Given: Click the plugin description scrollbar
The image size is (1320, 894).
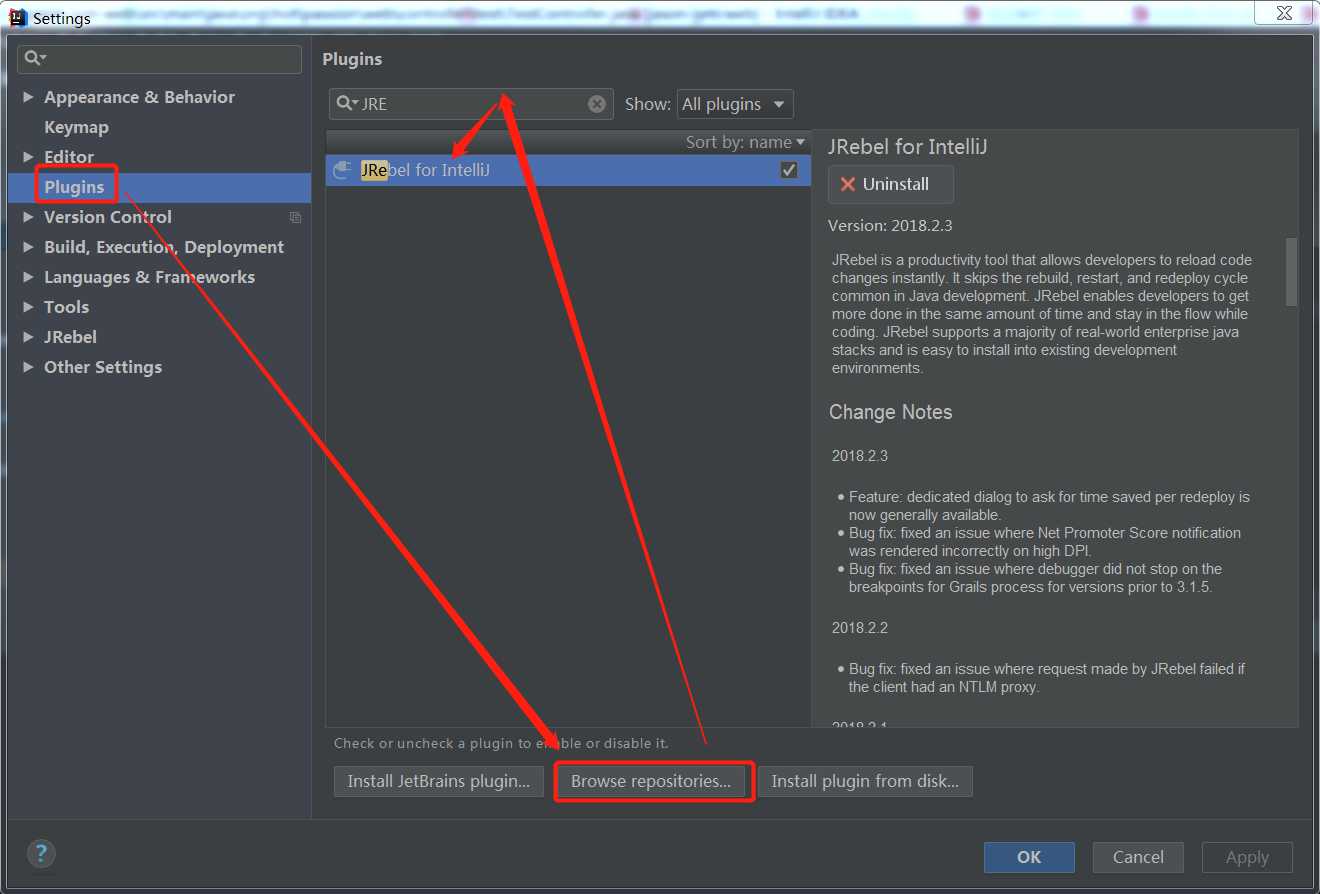Looking at the screenshot, I should [1291, 271].
